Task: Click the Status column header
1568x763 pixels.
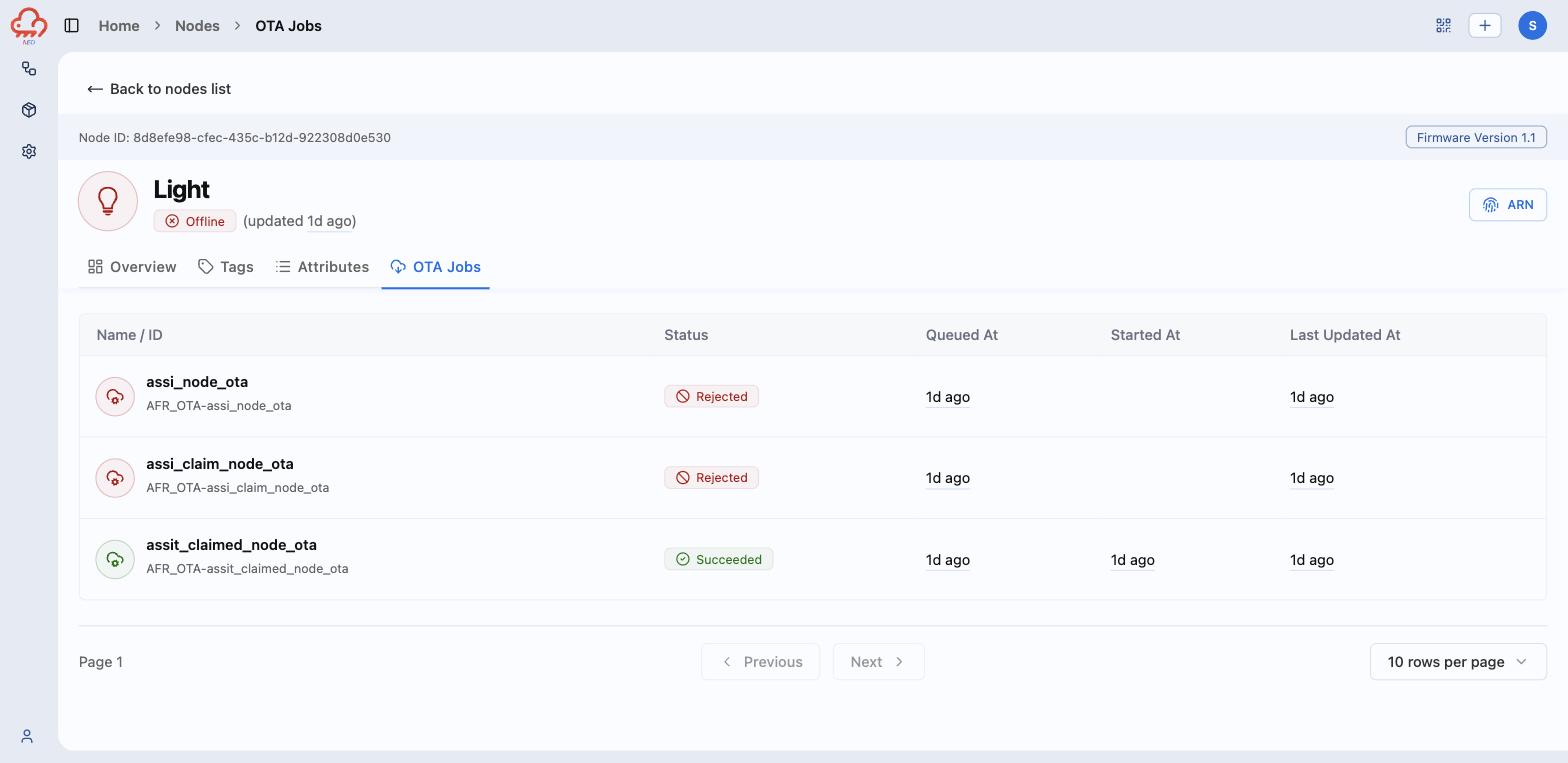Action: tap(686, 335)
